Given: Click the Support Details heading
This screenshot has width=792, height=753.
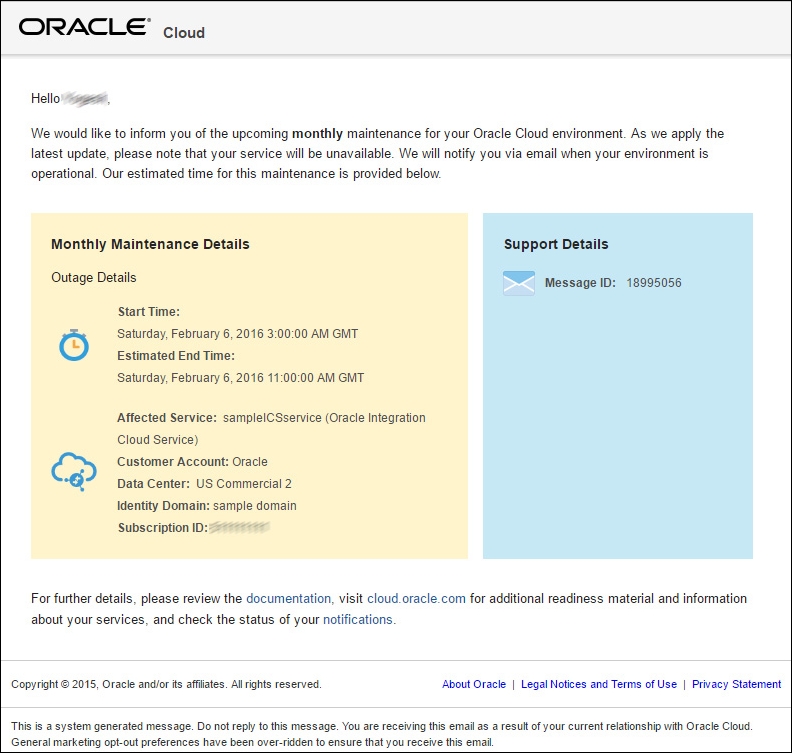Looking at the screenshot, I should [x=556, y=244].
